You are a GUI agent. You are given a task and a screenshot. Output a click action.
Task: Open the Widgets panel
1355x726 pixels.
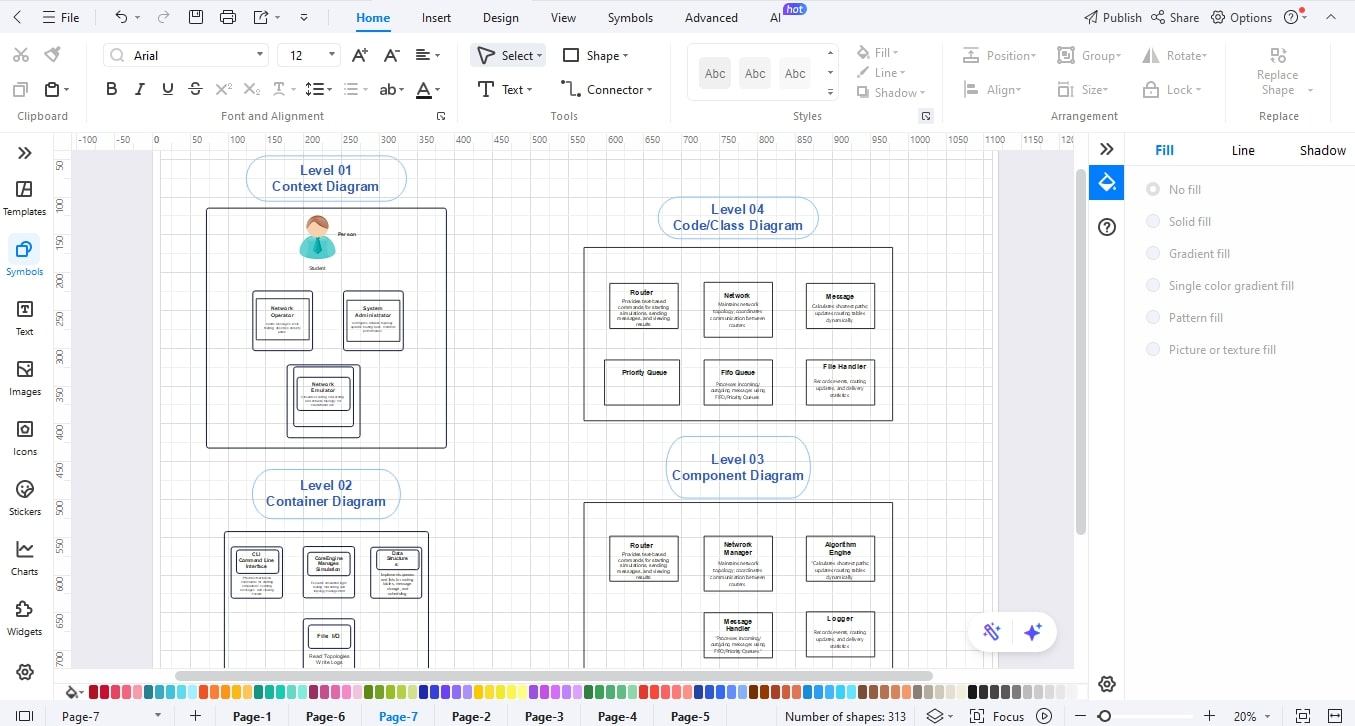tap(24, 616)
